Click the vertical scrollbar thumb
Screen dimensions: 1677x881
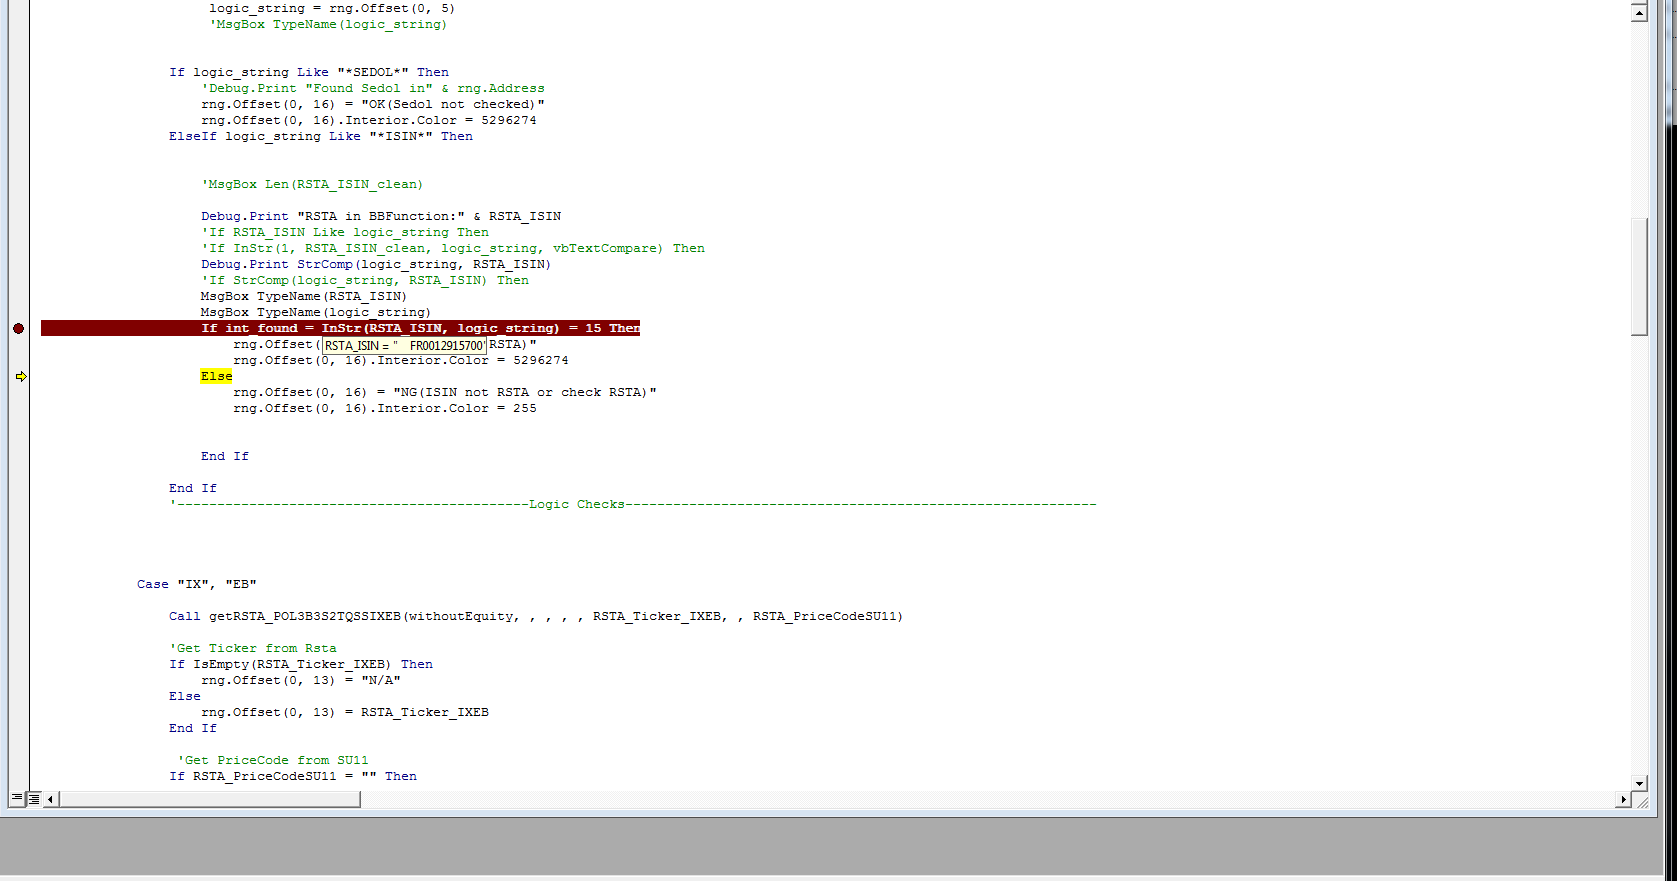tap(1639, 276)
